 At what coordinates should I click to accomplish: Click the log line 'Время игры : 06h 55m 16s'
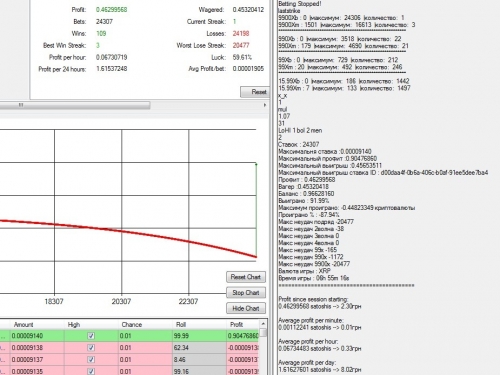pos(314,278)
